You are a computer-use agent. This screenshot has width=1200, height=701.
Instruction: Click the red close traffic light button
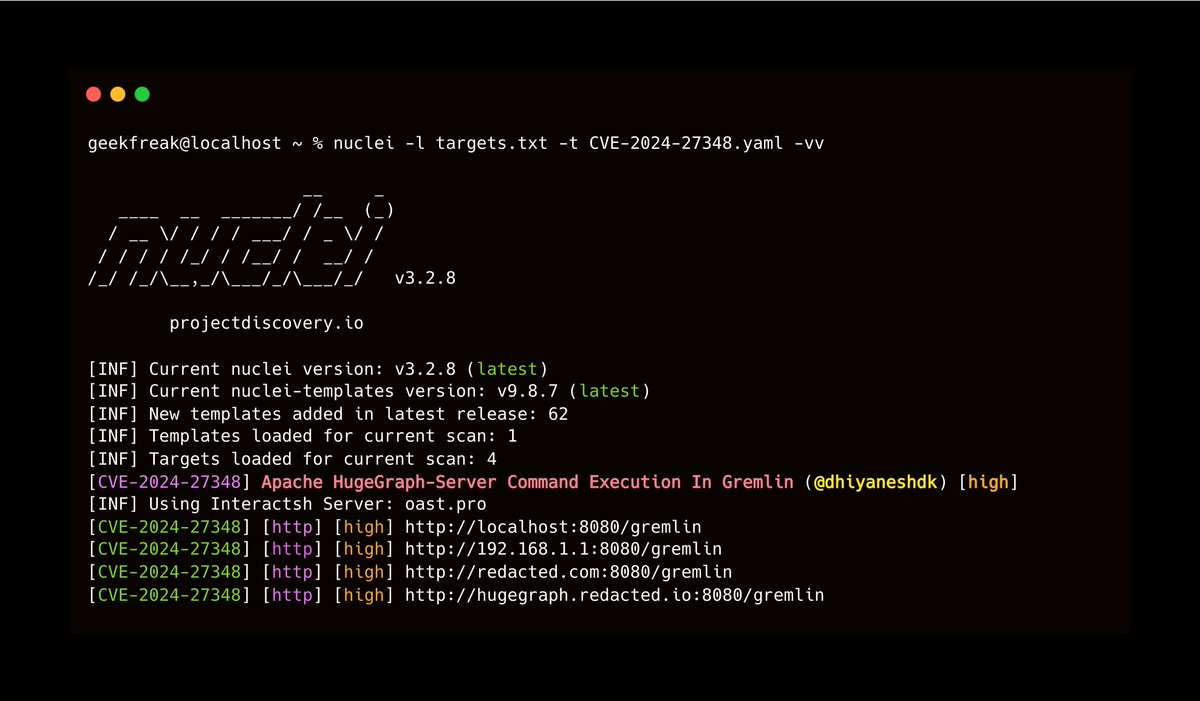pos(94,93)
